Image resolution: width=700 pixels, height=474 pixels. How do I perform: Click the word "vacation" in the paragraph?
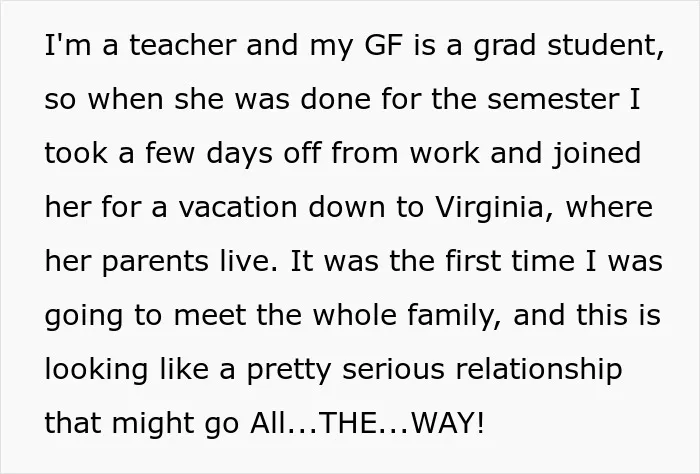pos(238,207)
